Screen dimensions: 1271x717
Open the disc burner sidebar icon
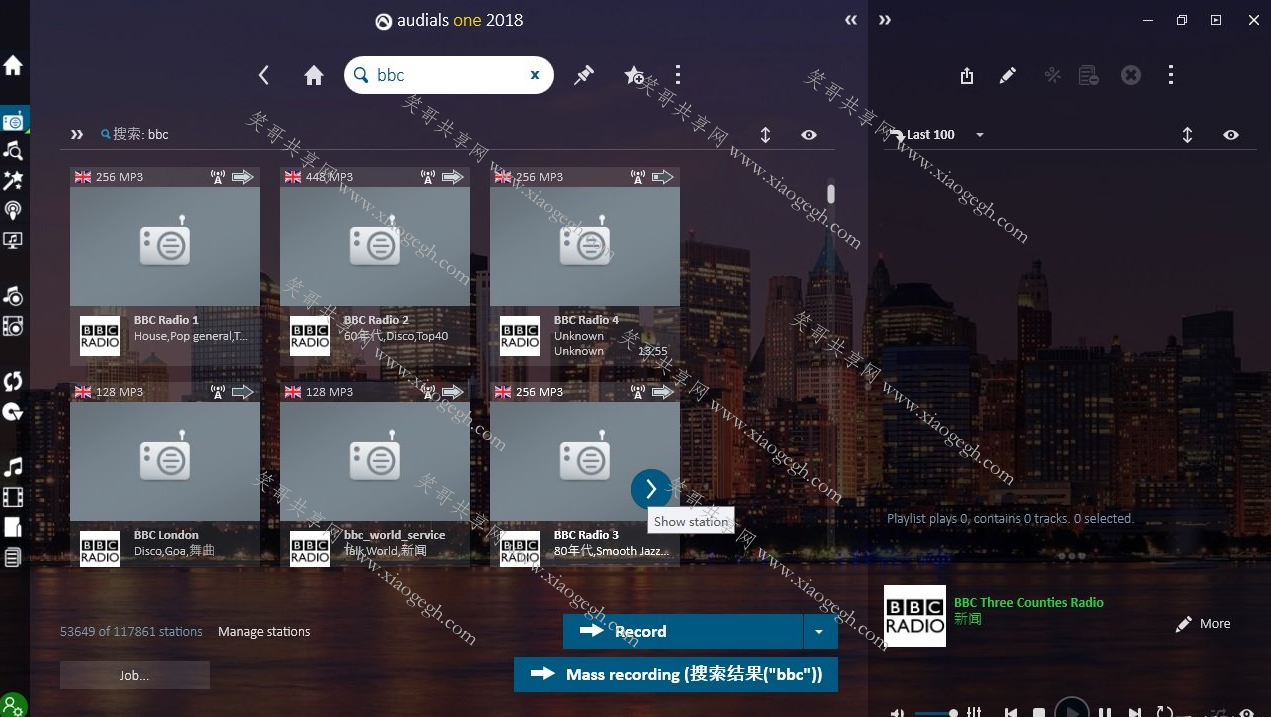tap(13, 411)
